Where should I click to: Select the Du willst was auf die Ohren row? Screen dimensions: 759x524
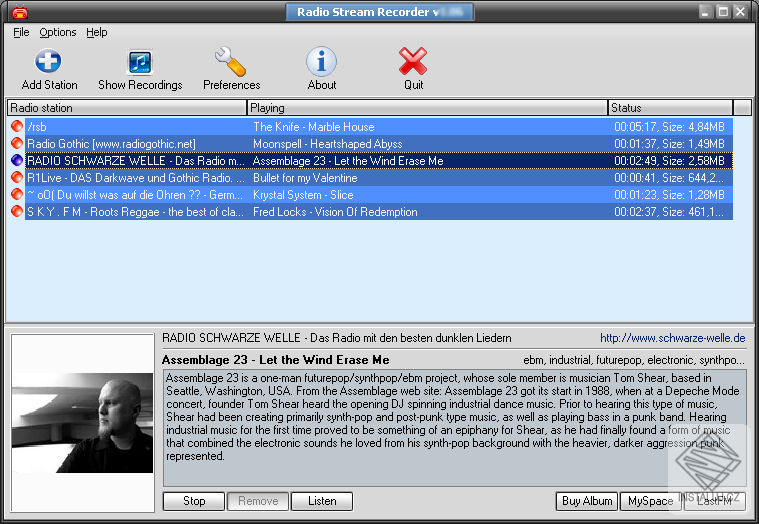pos(379,195)
